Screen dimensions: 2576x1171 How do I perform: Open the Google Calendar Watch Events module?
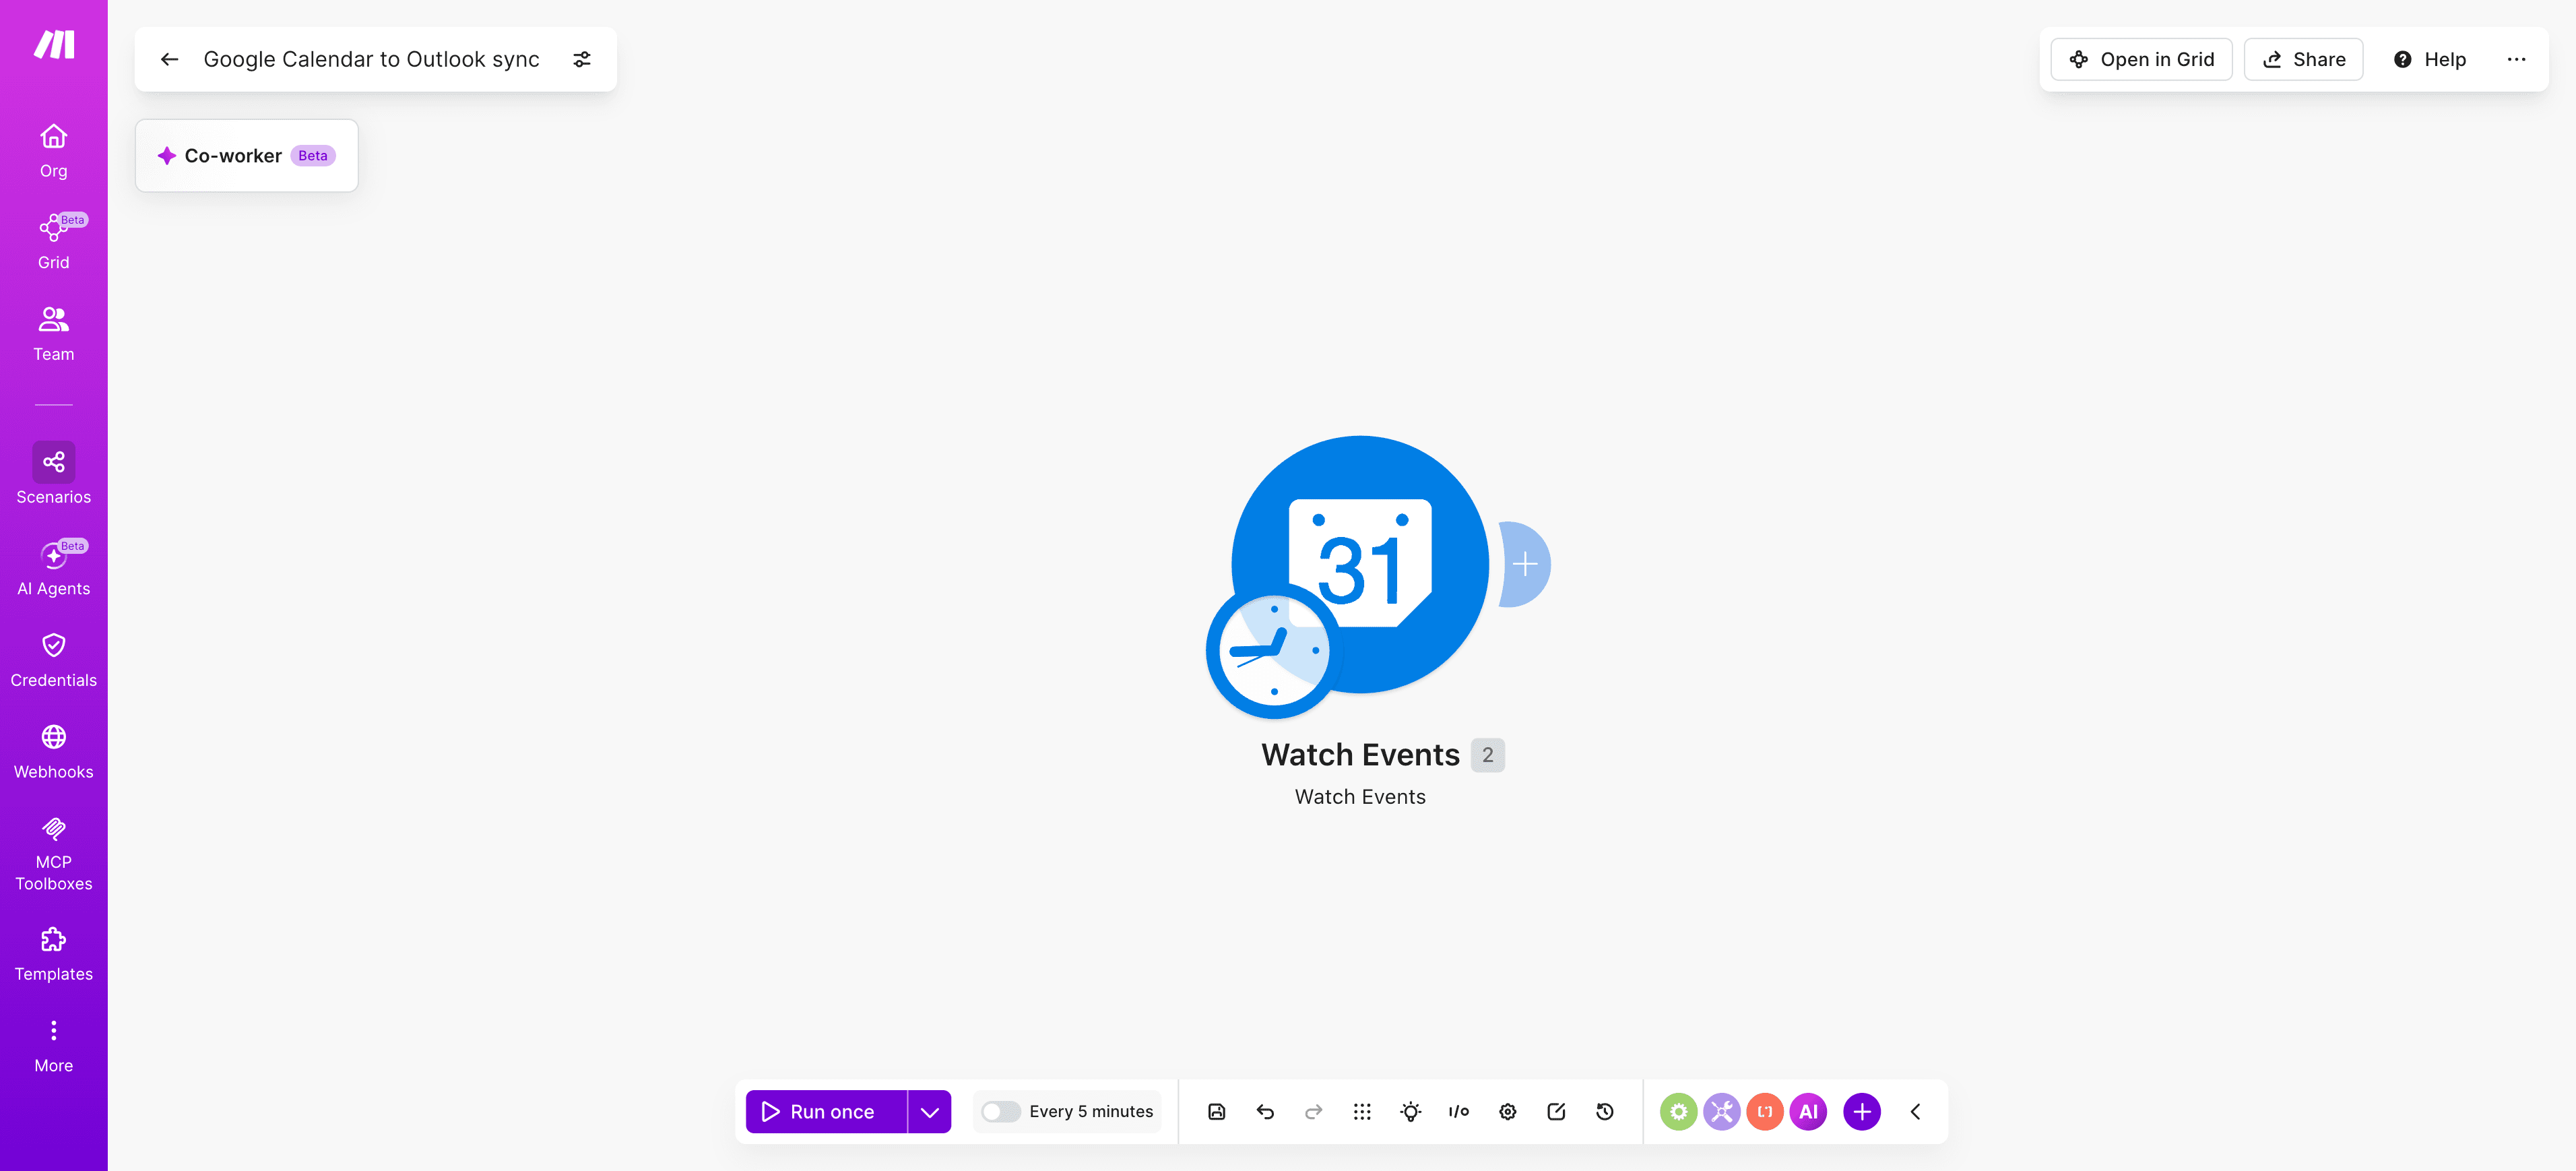[x=1360, y=563]
